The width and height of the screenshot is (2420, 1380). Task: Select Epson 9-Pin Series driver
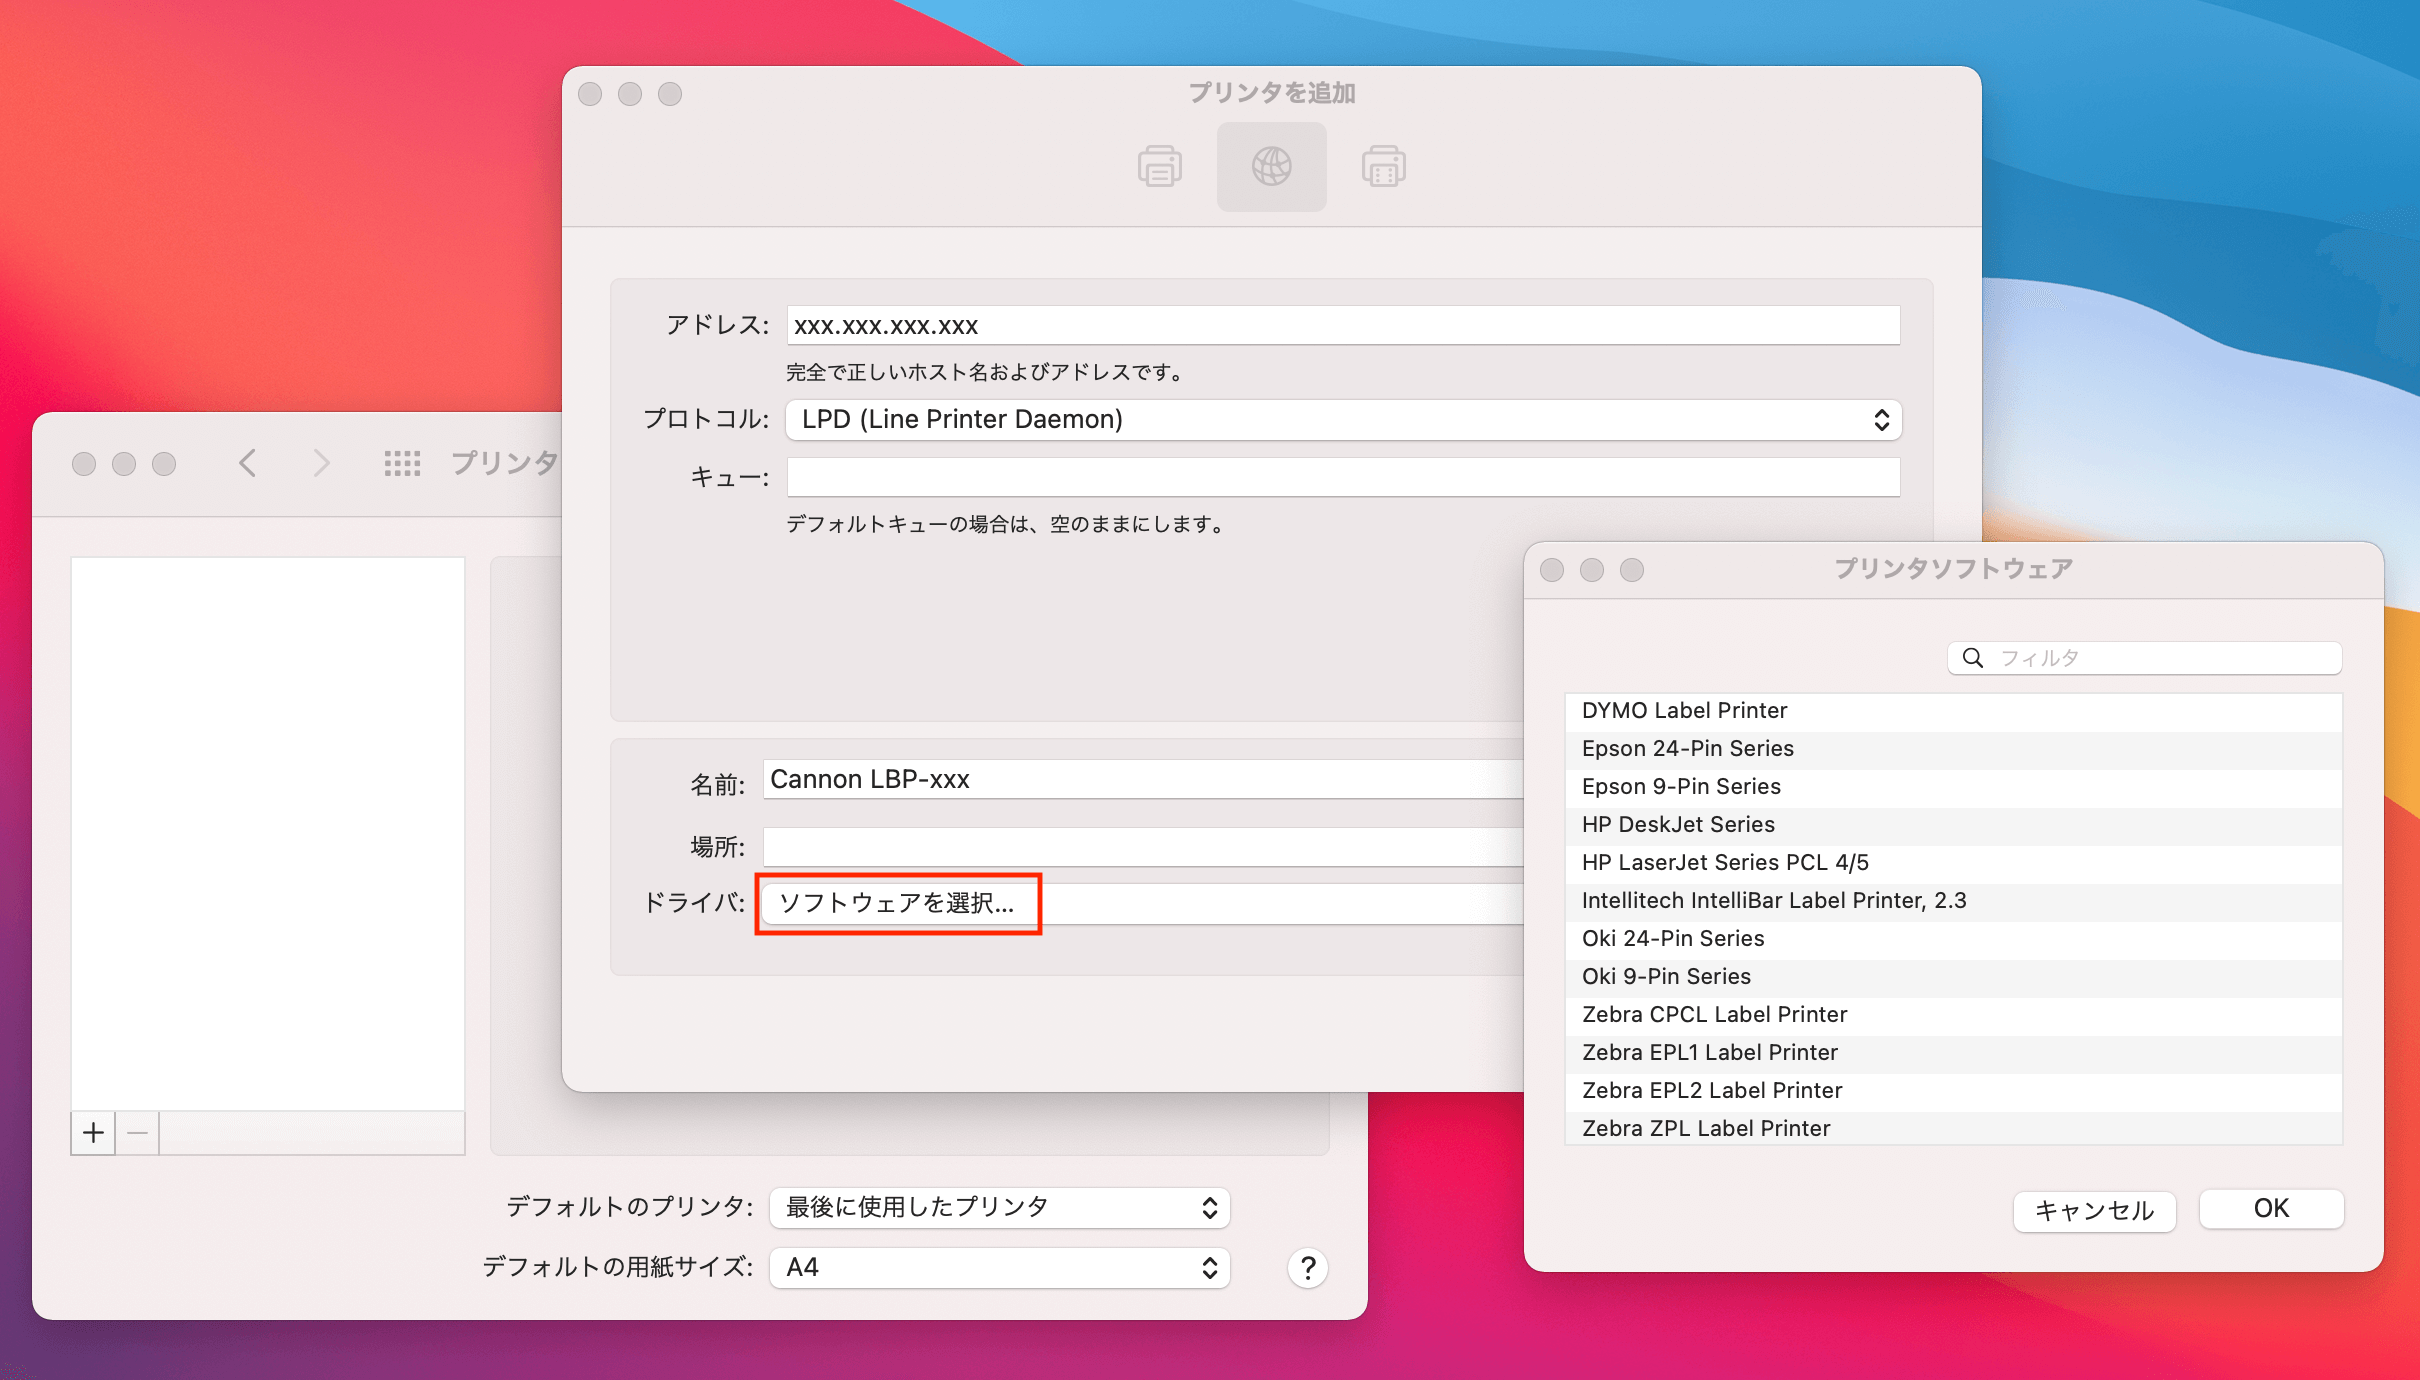pos(1954,788)
